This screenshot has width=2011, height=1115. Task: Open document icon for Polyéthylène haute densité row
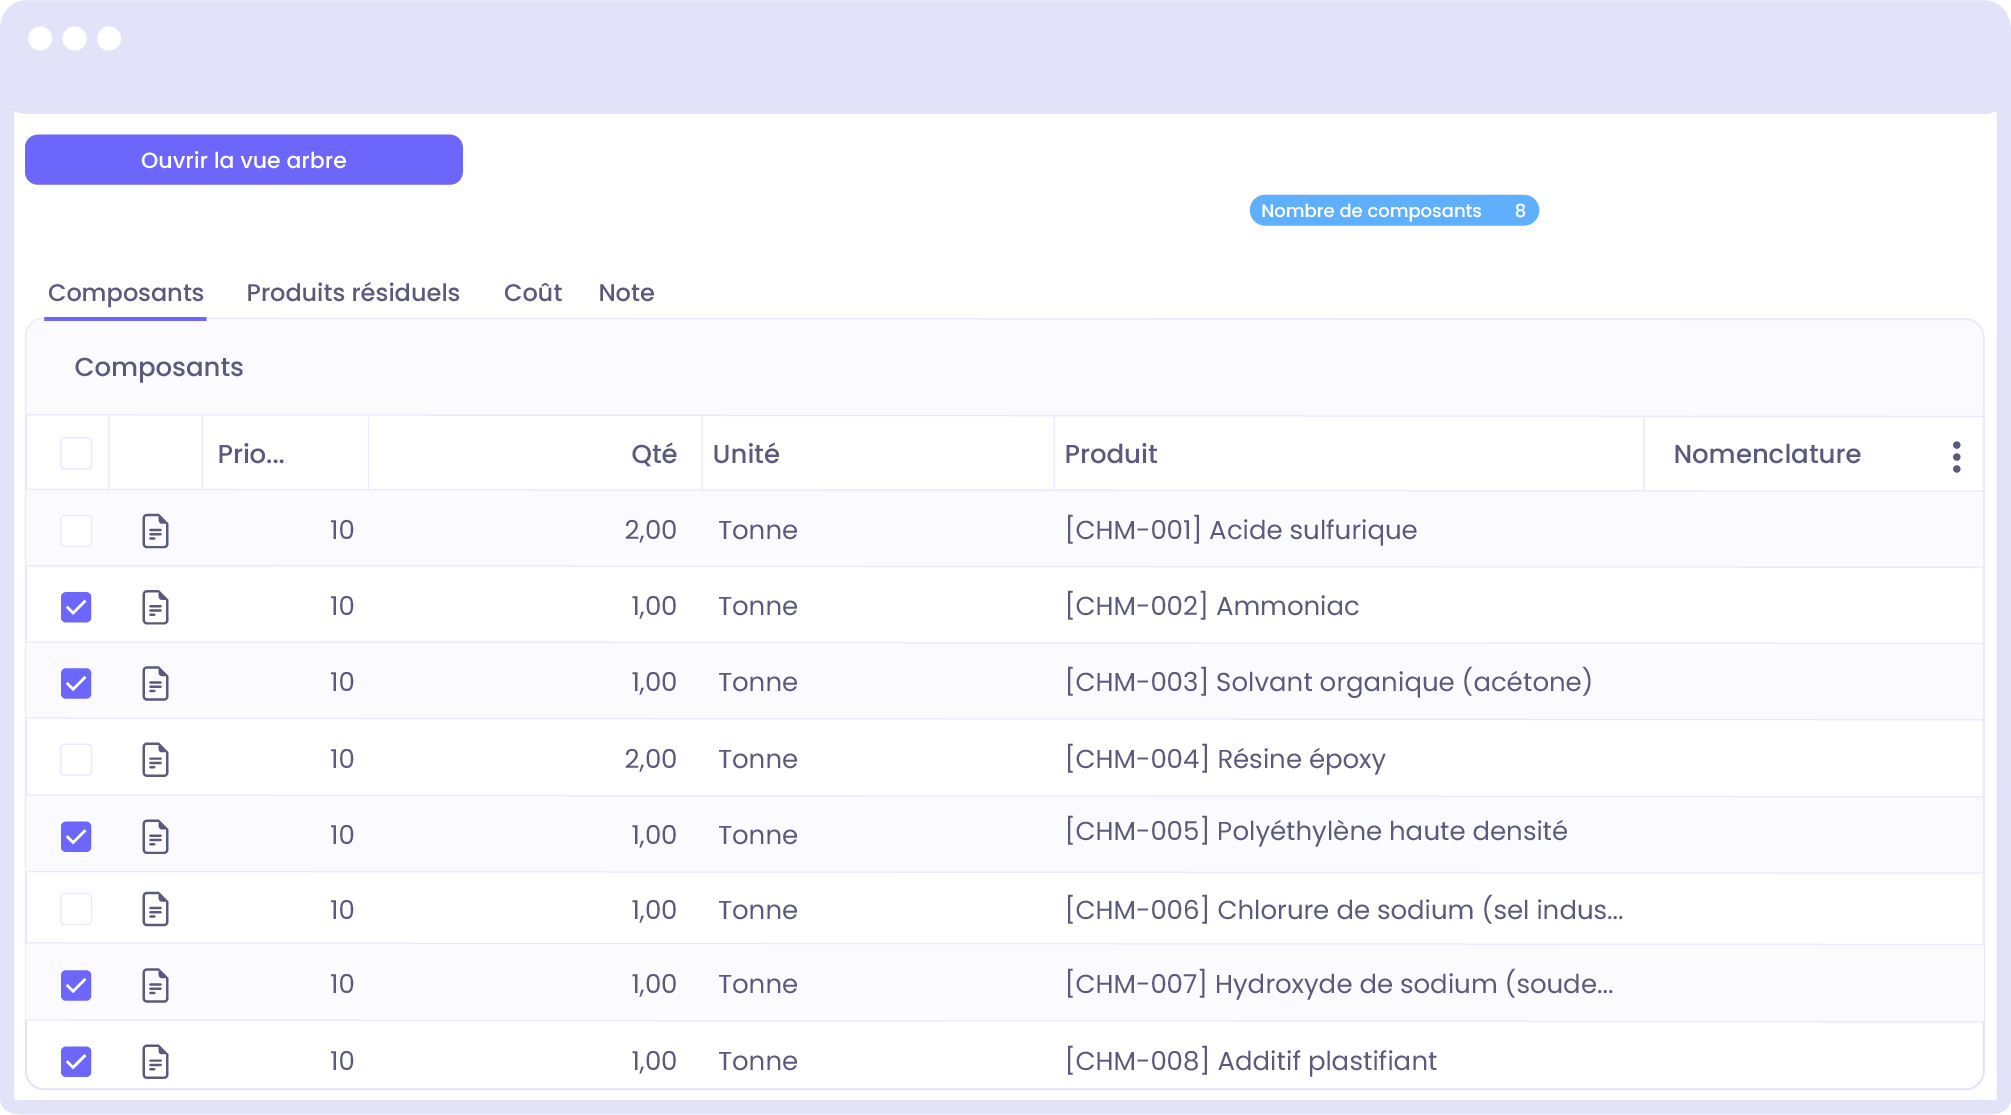(155, 836)
